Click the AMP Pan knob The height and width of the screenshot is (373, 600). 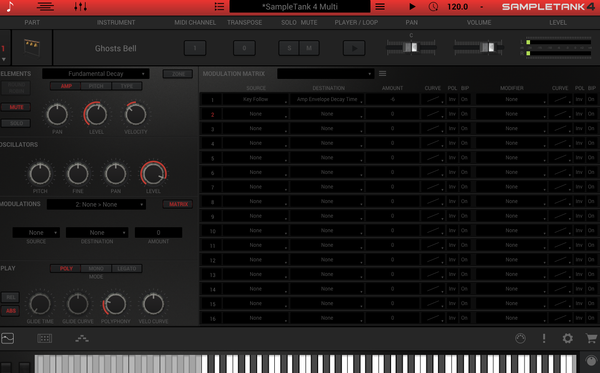57,114
